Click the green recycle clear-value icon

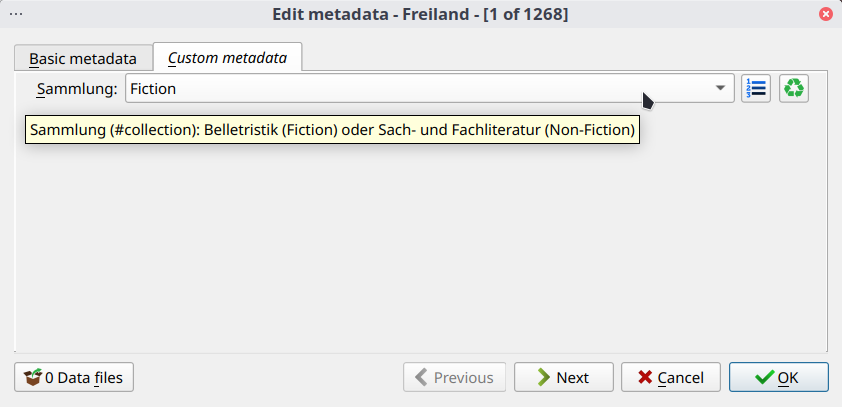click(x=794, y=89)
